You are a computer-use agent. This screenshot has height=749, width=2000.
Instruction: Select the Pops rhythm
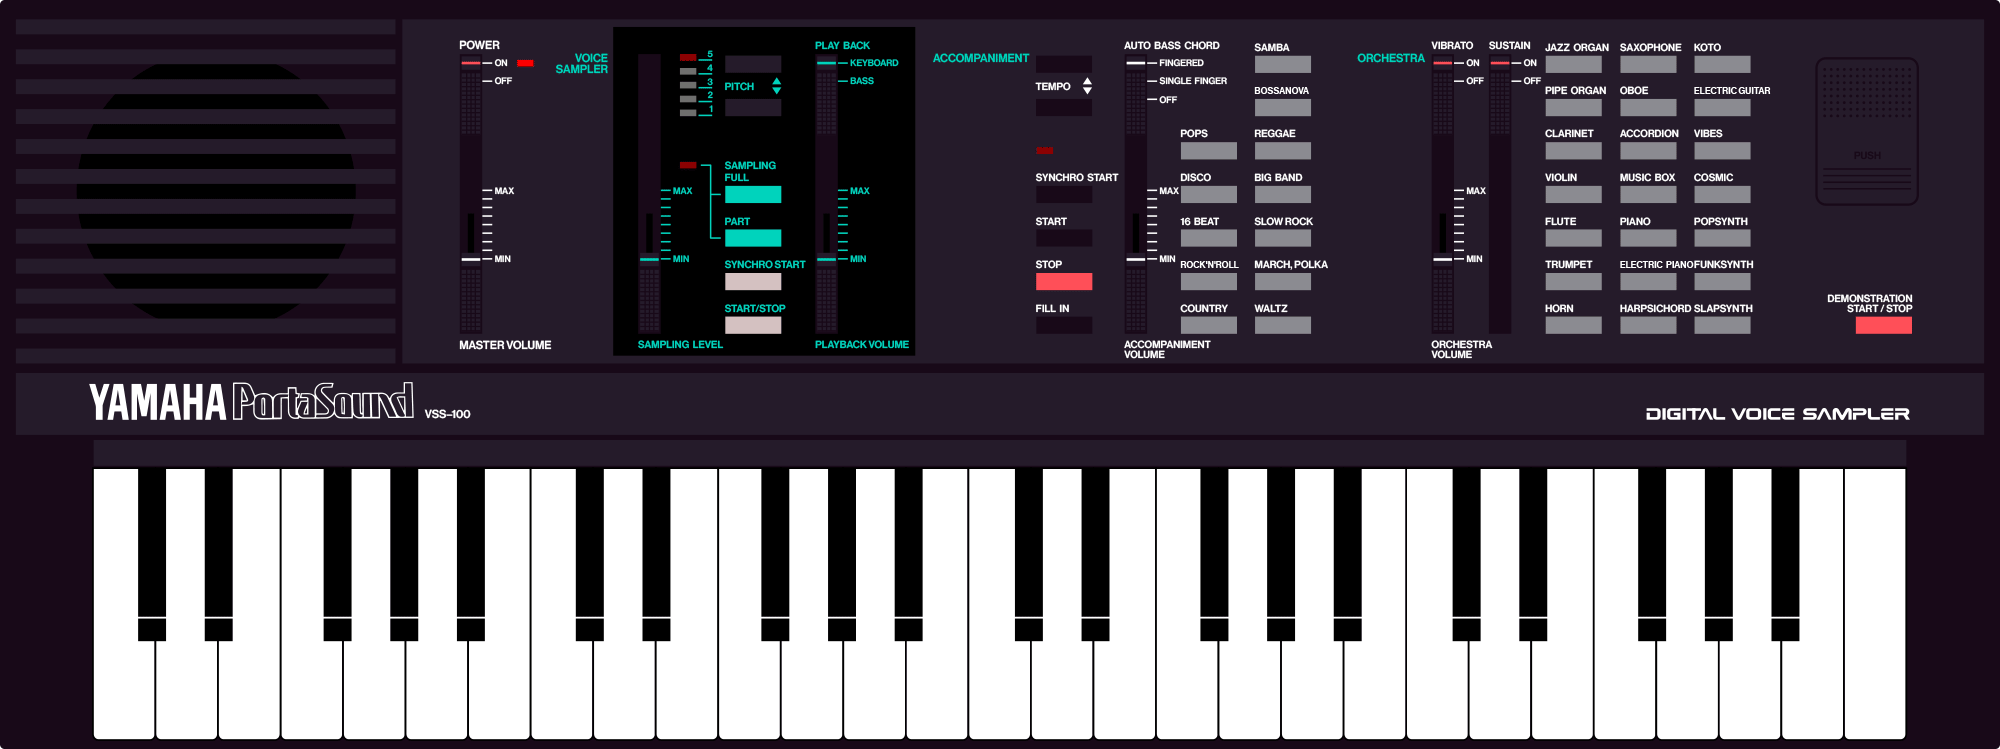pyautogui.click(x=1208, y=151)
